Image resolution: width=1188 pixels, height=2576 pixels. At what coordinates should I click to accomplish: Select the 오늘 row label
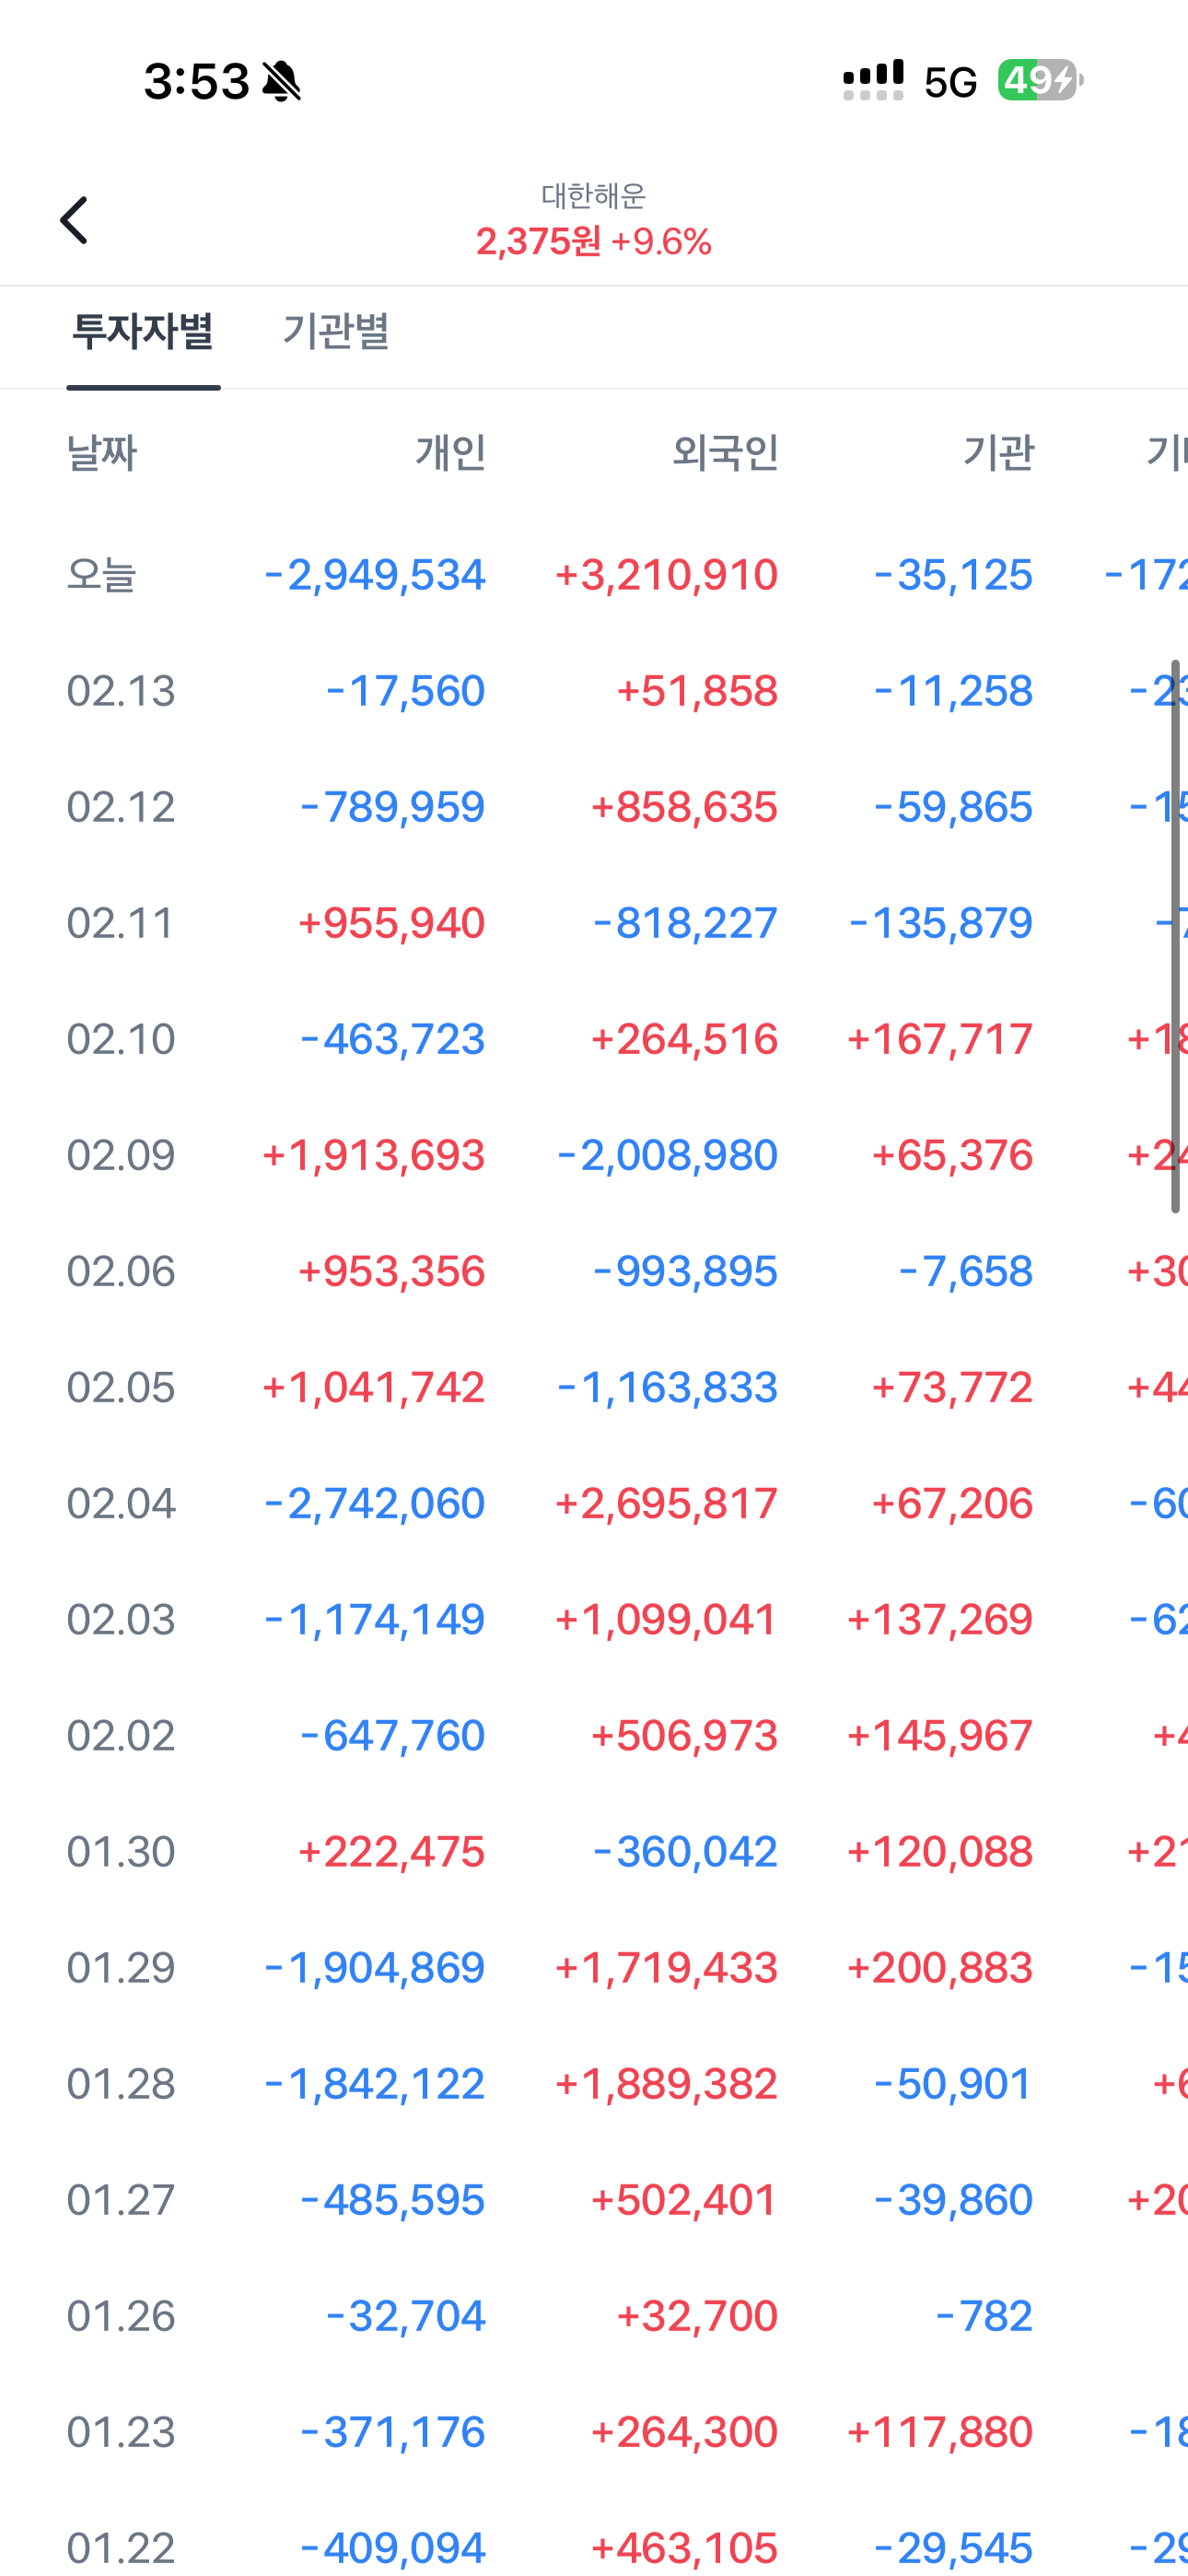101,576
